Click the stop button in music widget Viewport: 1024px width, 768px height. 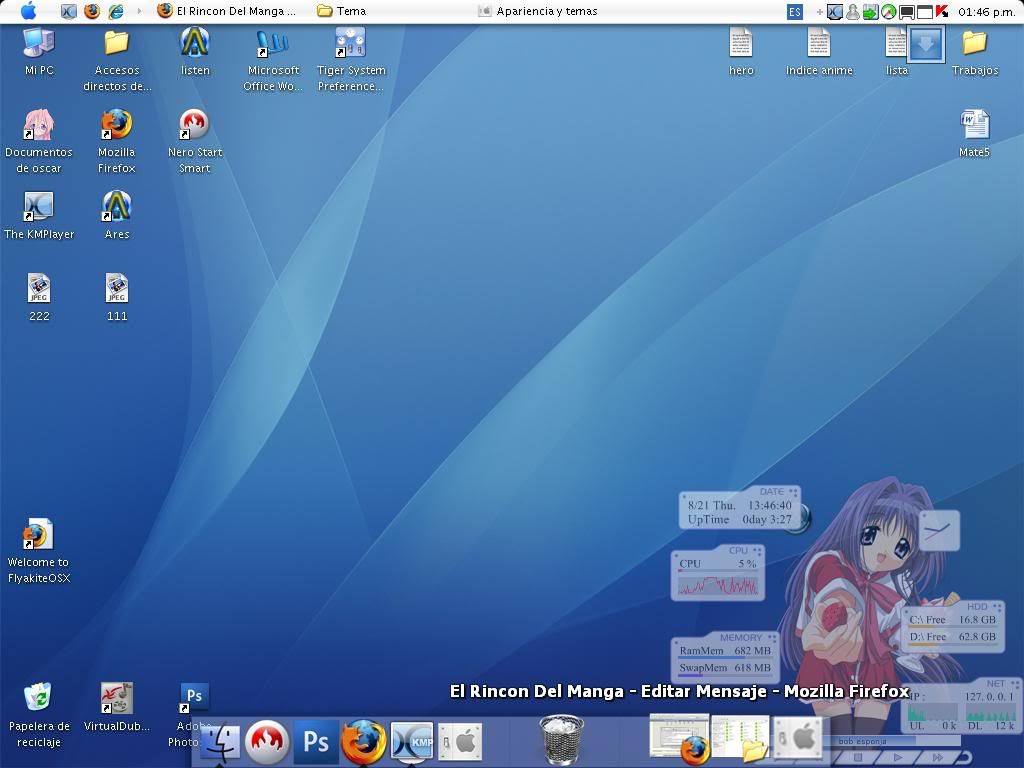click(859, 757)
